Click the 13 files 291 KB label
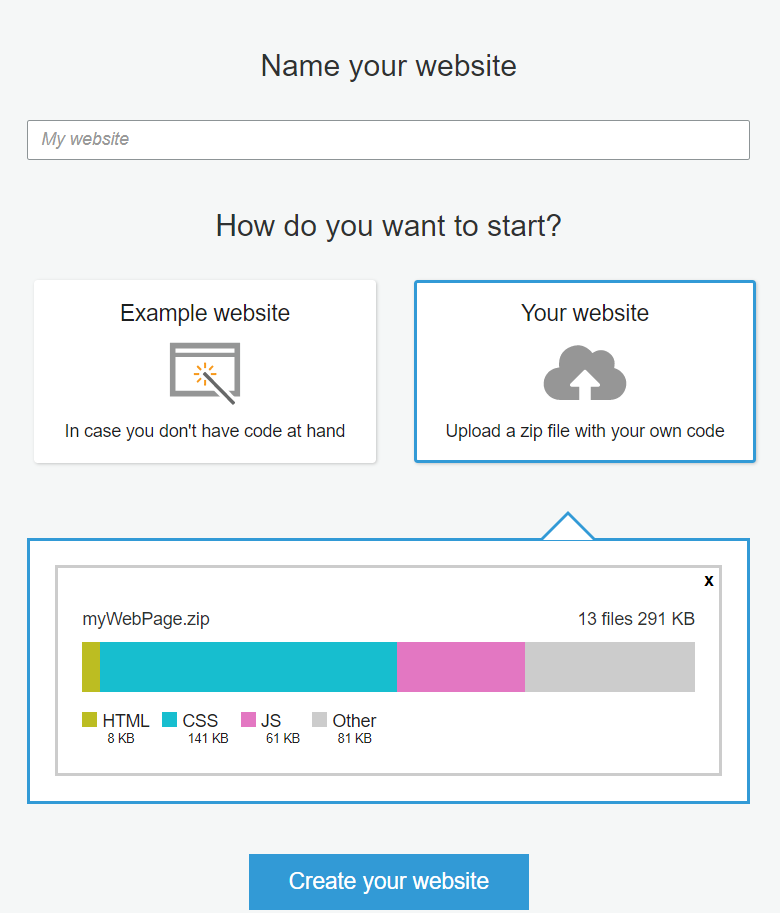 pyautogui.click(x=636, y=619)
